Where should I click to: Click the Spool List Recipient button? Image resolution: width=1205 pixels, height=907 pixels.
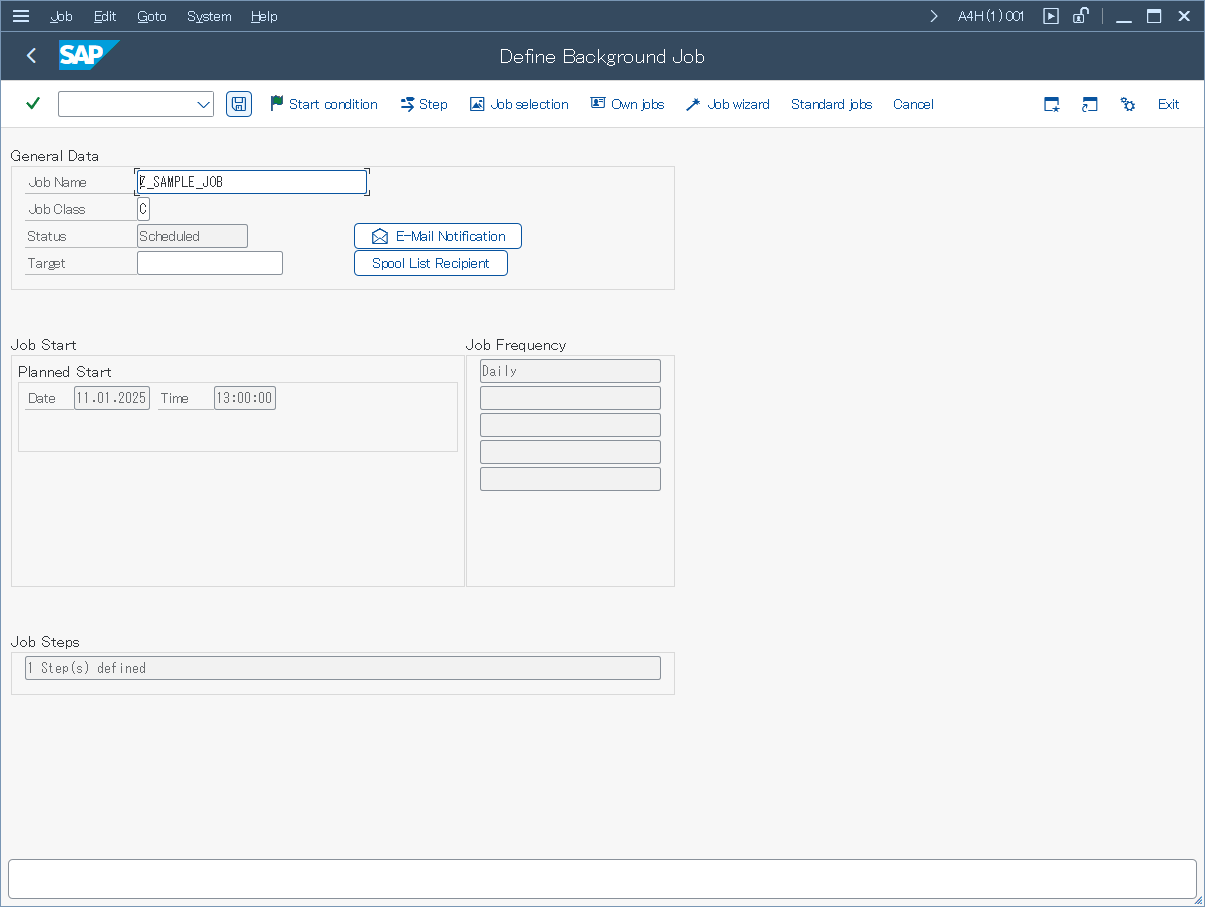(x=431, y=263)
